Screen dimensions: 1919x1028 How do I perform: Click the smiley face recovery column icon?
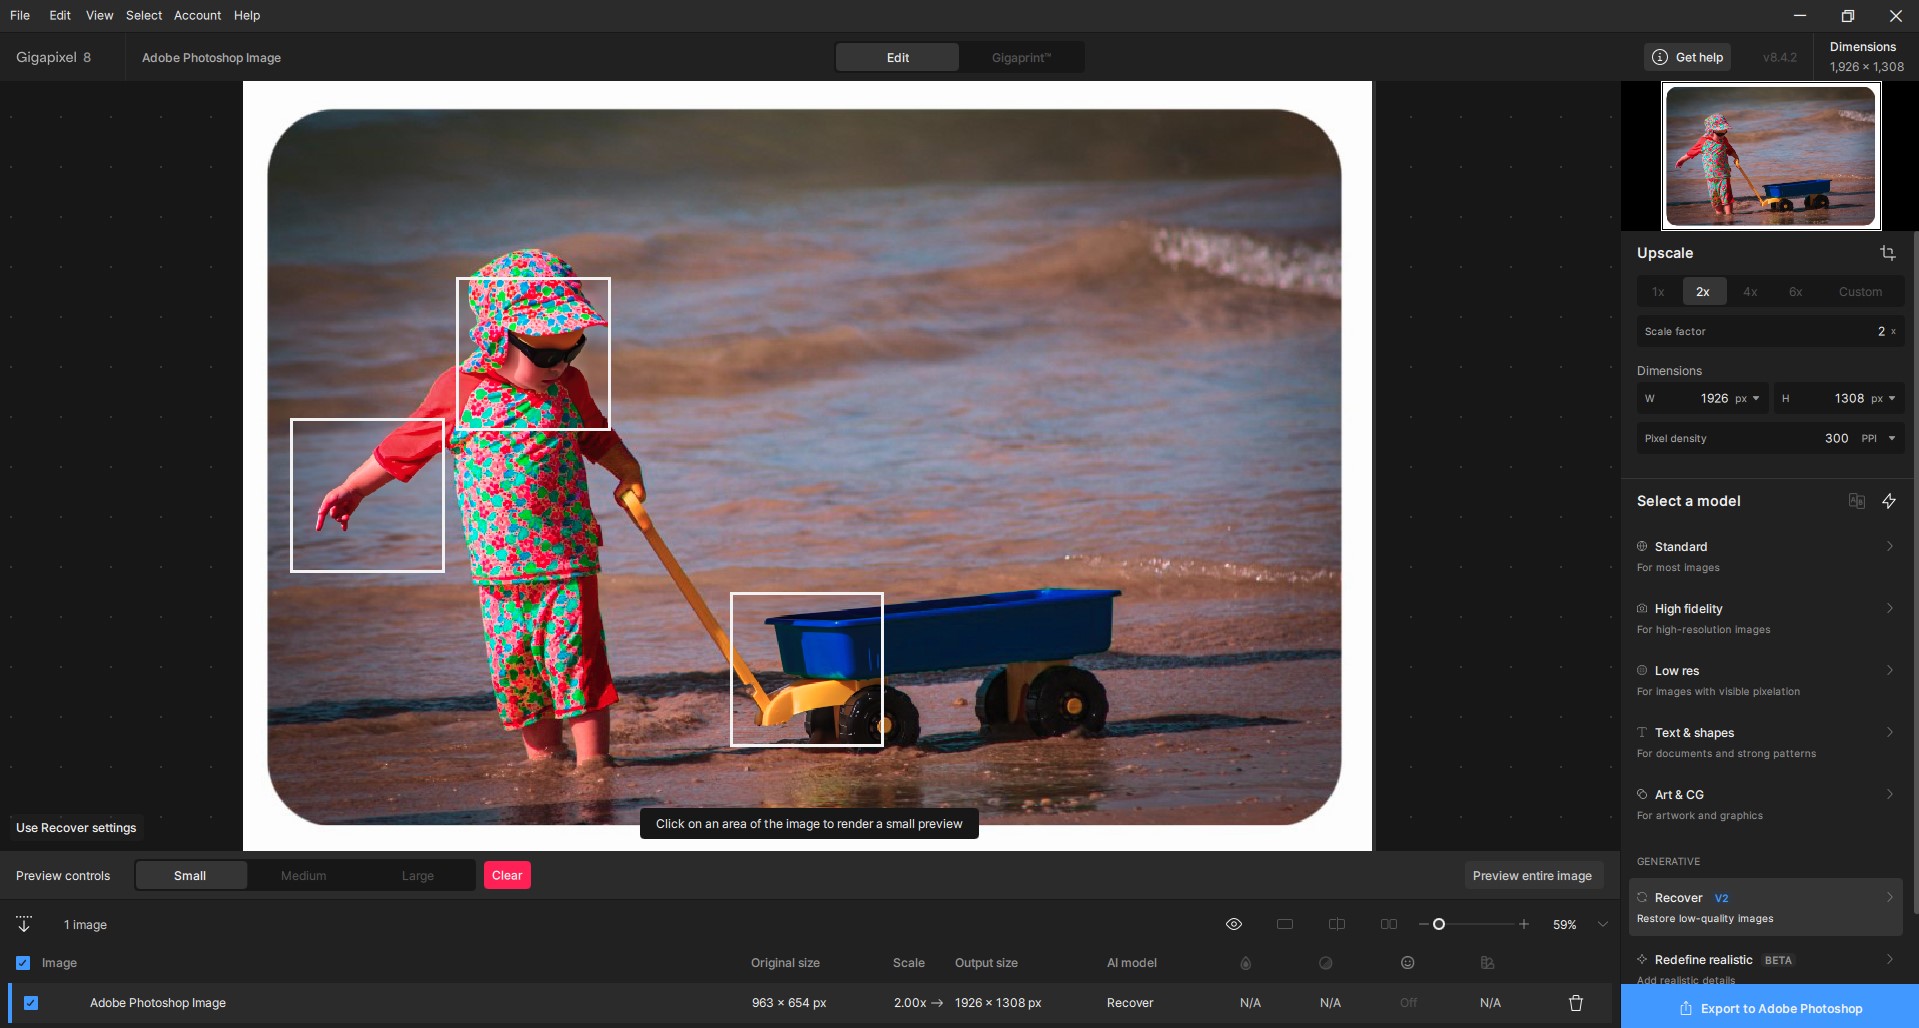1407,963
